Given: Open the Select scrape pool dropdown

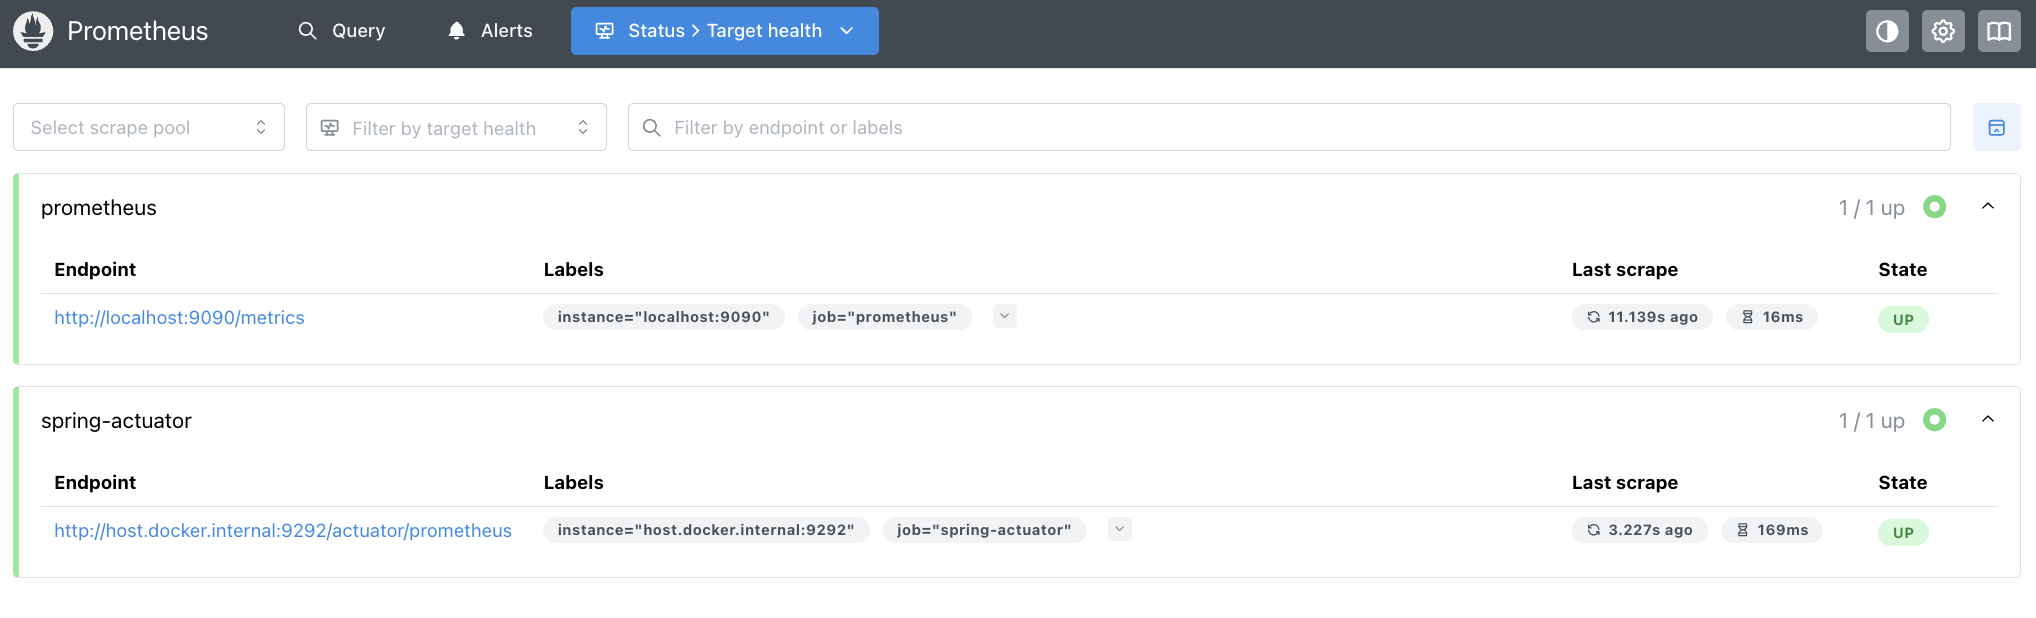Looking at the screenshot, I should click(x=149, y=127).
